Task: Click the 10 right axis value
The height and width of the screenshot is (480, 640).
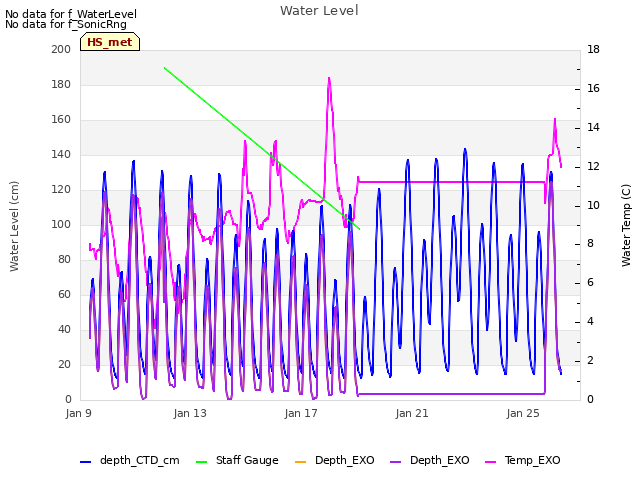Action: coord(593,205)
